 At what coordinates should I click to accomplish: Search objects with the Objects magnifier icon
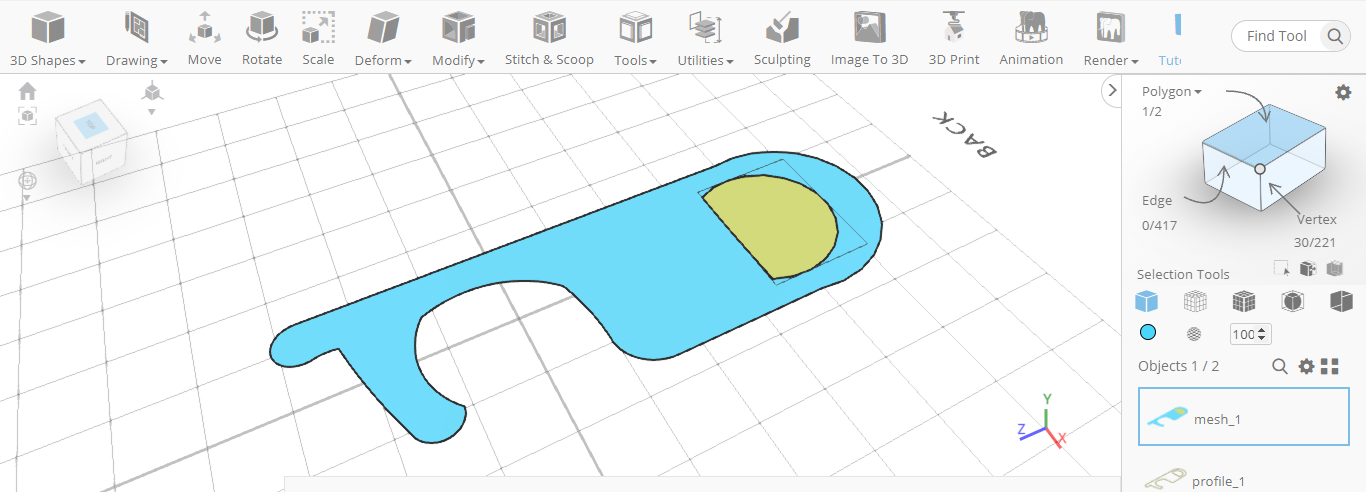pos(1279,366)
